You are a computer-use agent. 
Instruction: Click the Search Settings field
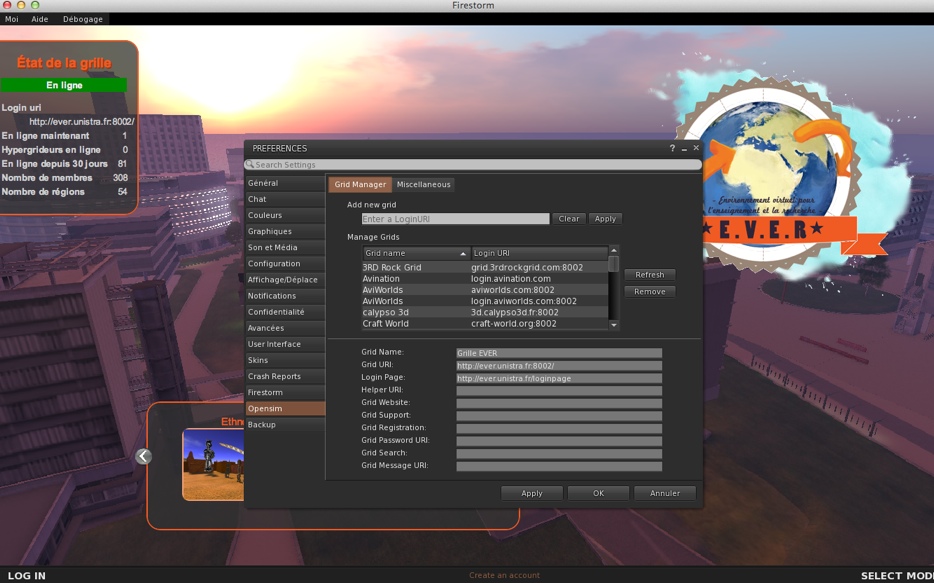[x=473, y=165]
